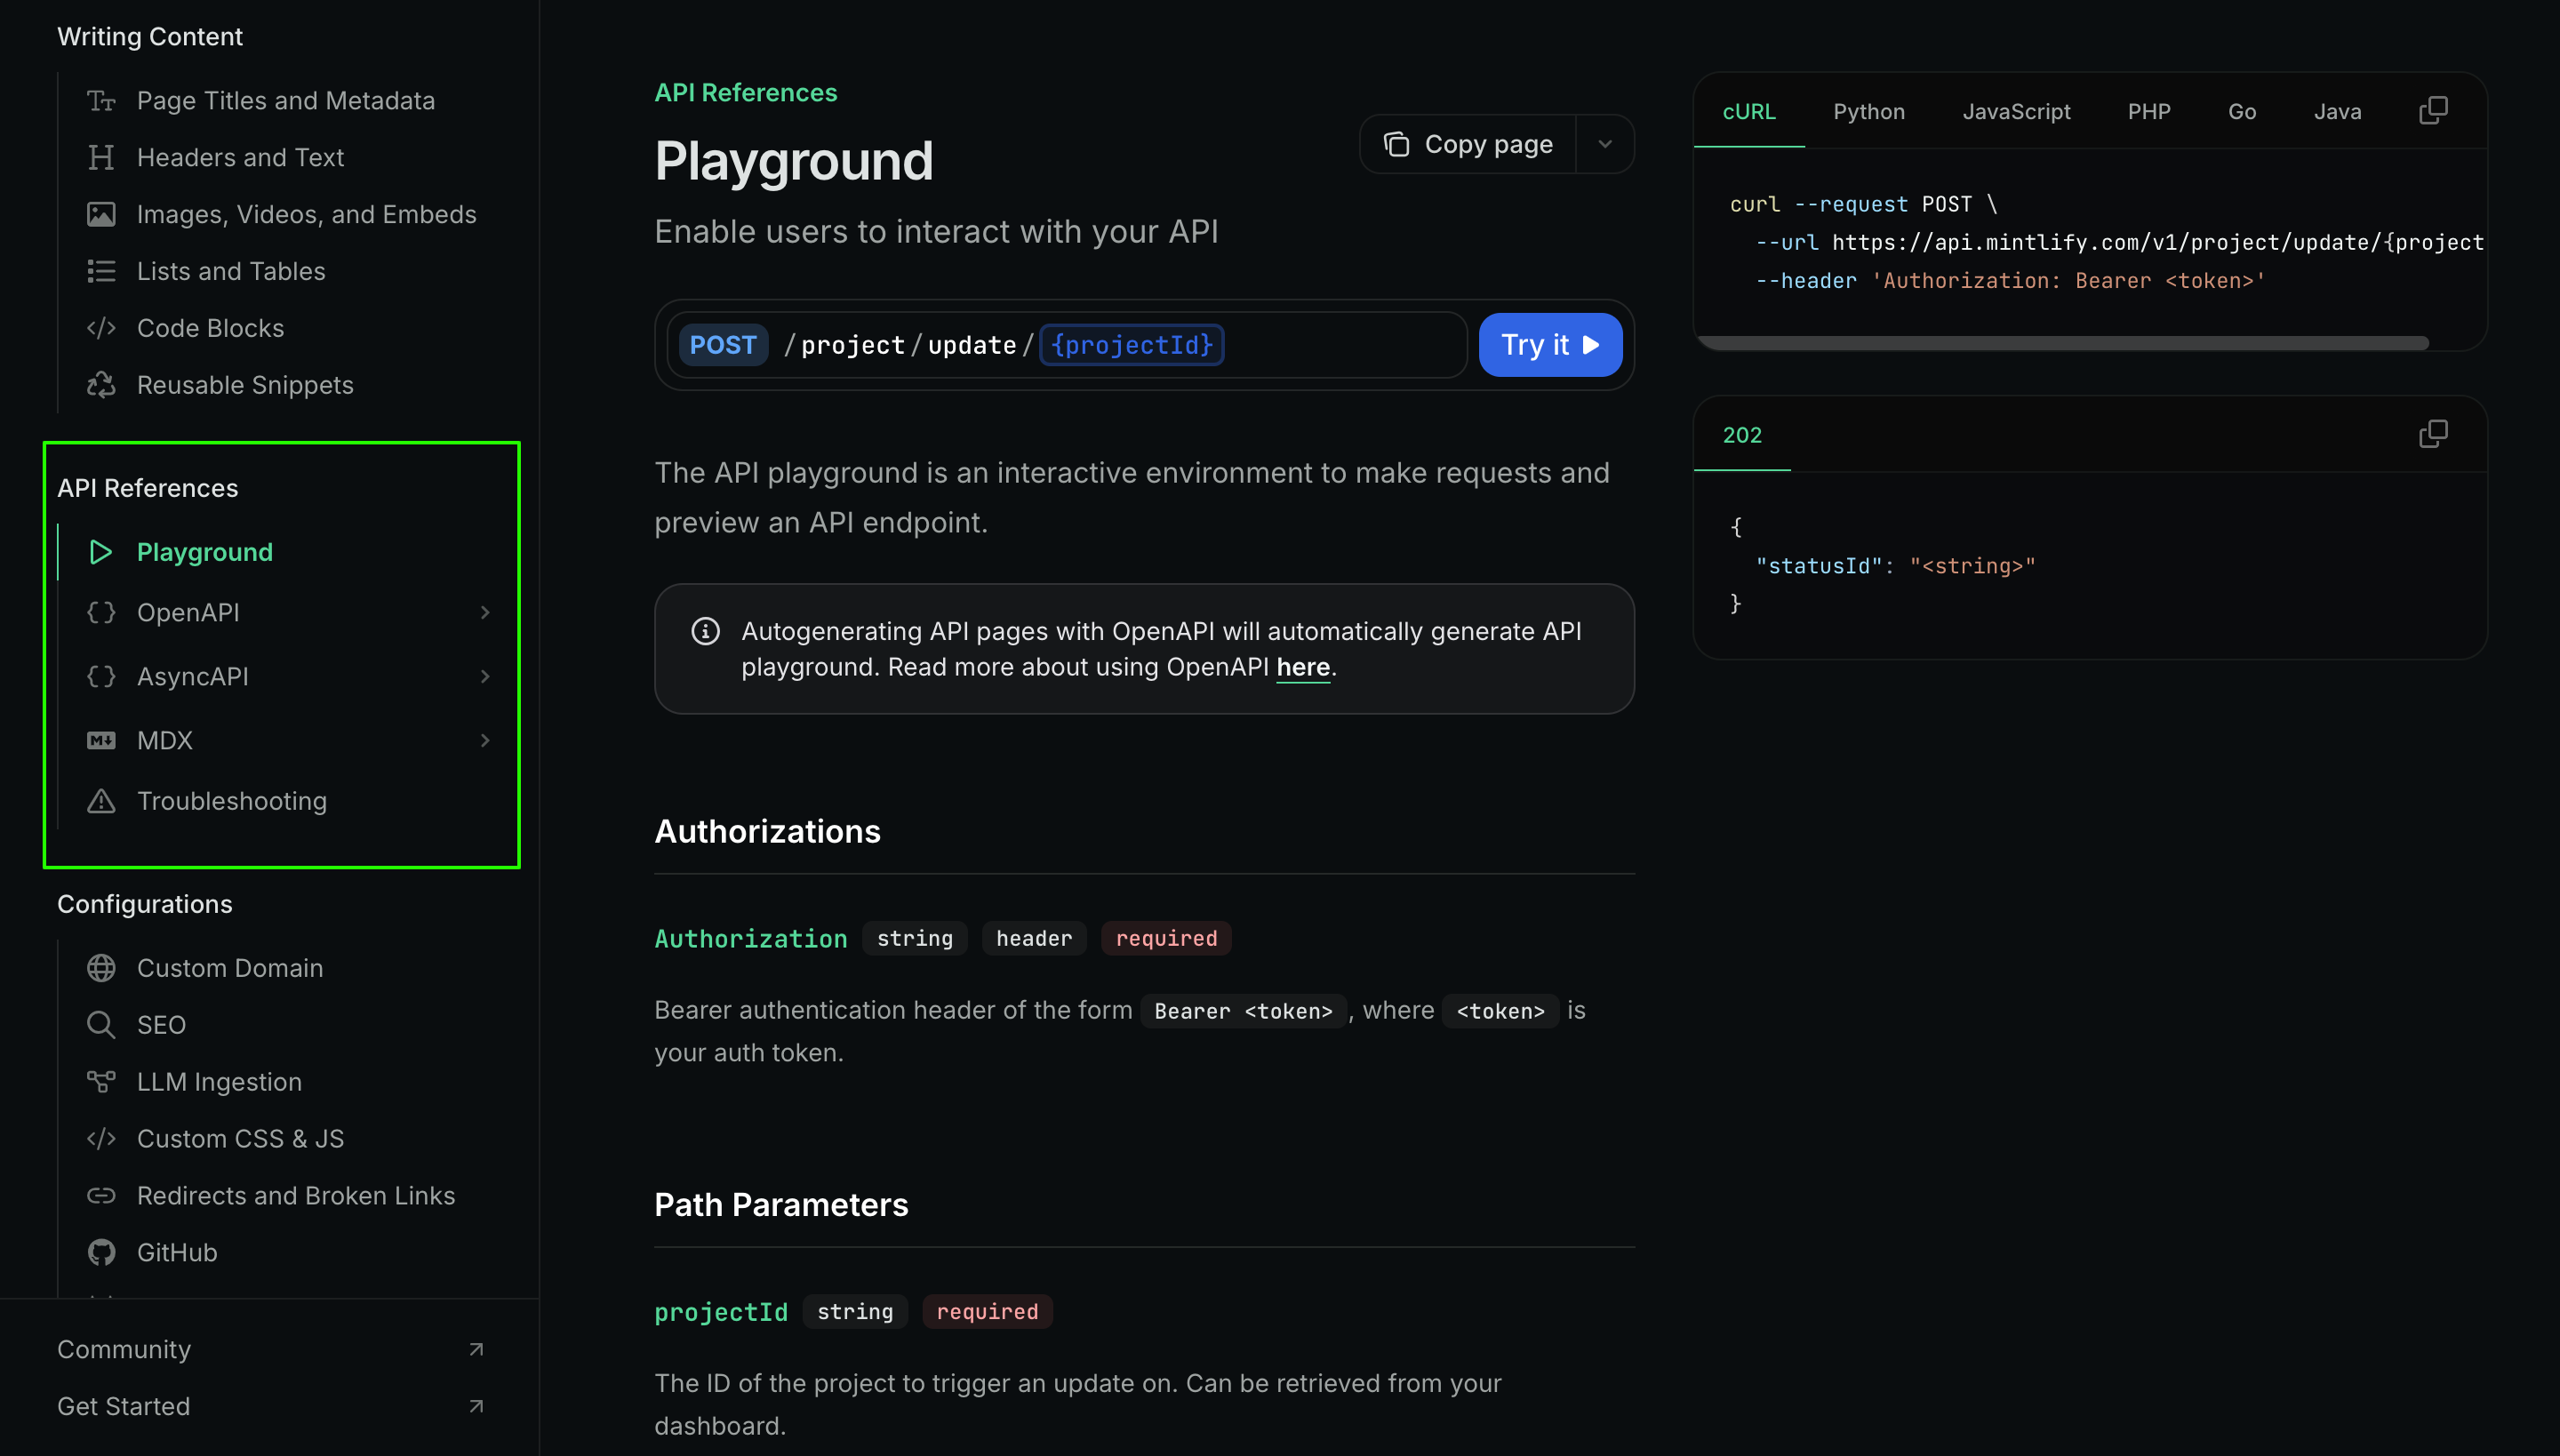The width and height of the screenshot is (2560, 1456).
Task: Click the copy icon in cURL code panel
Action: tap(2432, 110)
